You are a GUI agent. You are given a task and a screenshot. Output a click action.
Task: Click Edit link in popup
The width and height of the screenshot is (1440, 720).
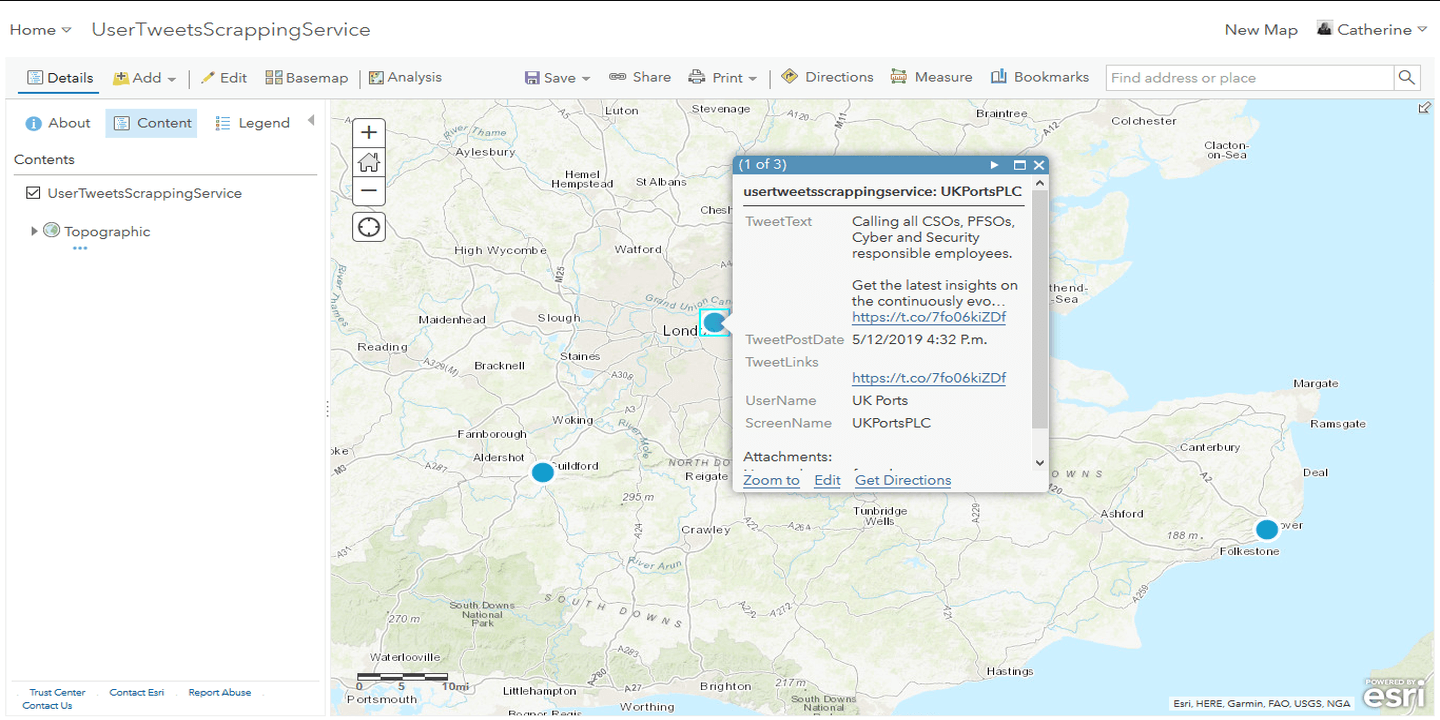pyautogui.click(x=827, y=480)
